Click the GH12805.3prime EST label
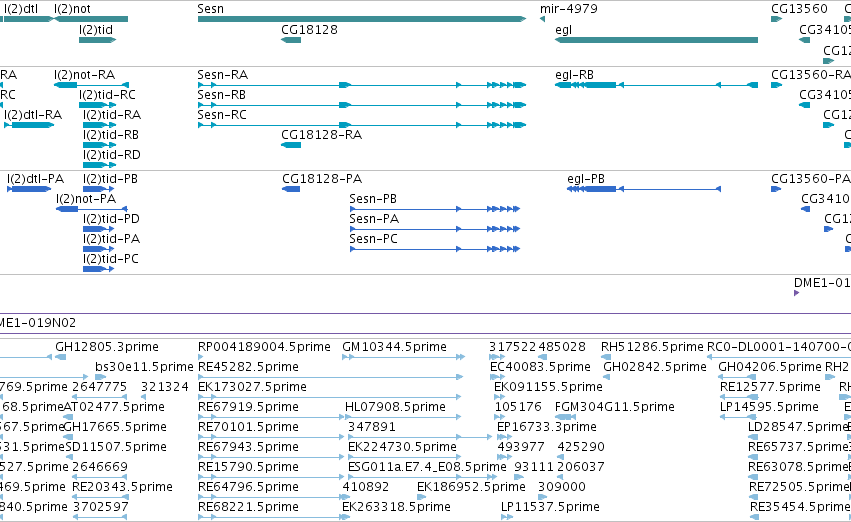The image size is (851, 522). click(x=107, y=347)
